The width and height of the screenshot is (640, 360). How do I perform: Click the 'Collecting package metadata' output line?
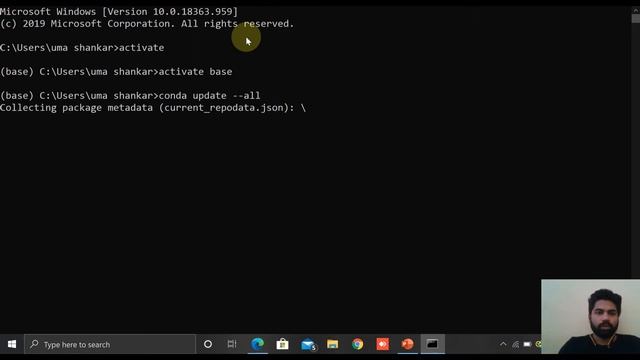[x=153, y=108]
